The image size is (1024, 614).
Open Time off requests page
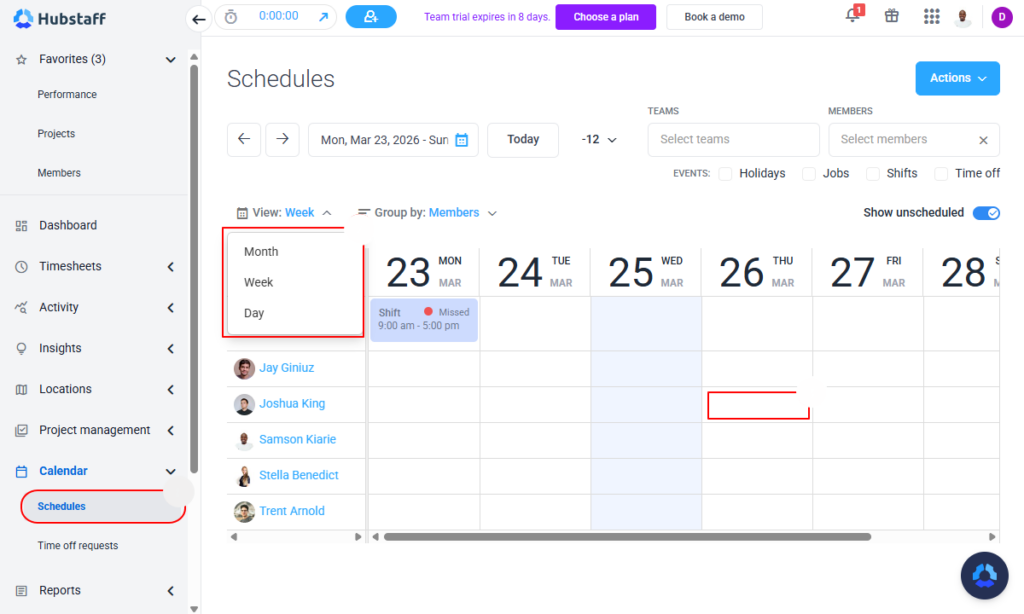(78, 545)
